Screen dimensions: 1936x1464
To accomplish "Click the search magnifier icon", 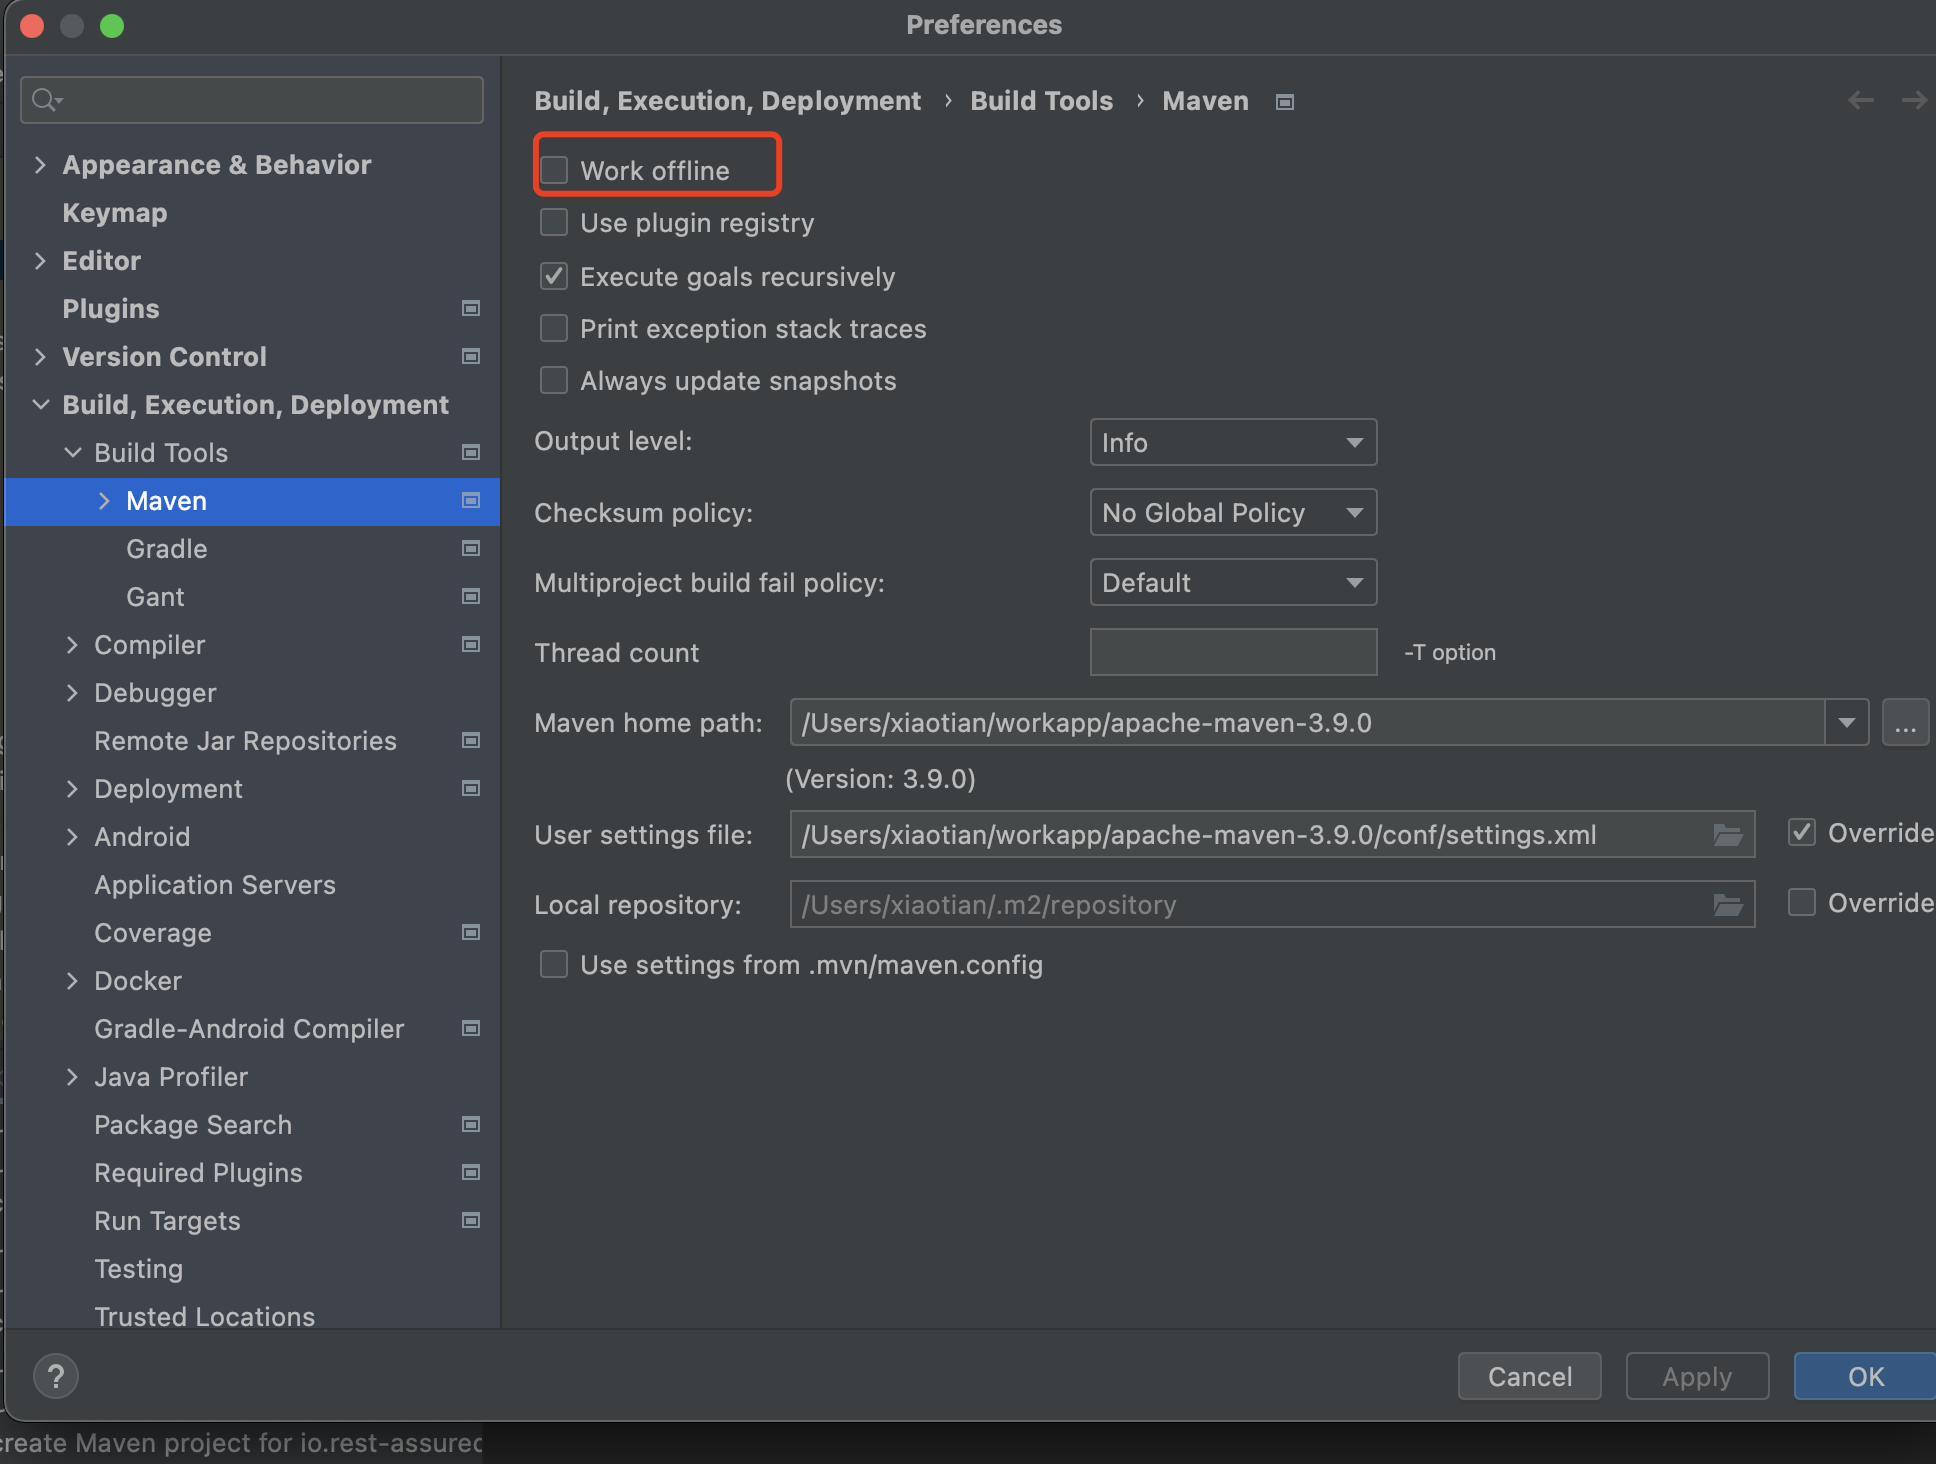I will (45, 100).
